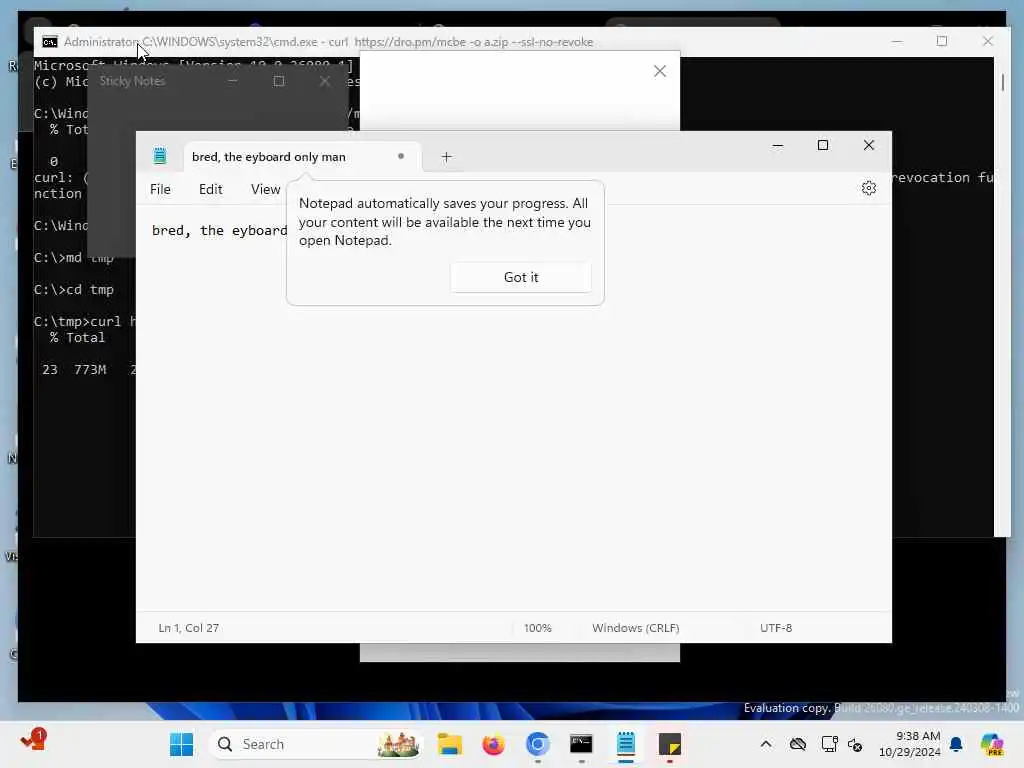Switch to the Command Prompt taskbar icon
The width and height of the screenshot is (1024, 768).
(x=581, y=744)
